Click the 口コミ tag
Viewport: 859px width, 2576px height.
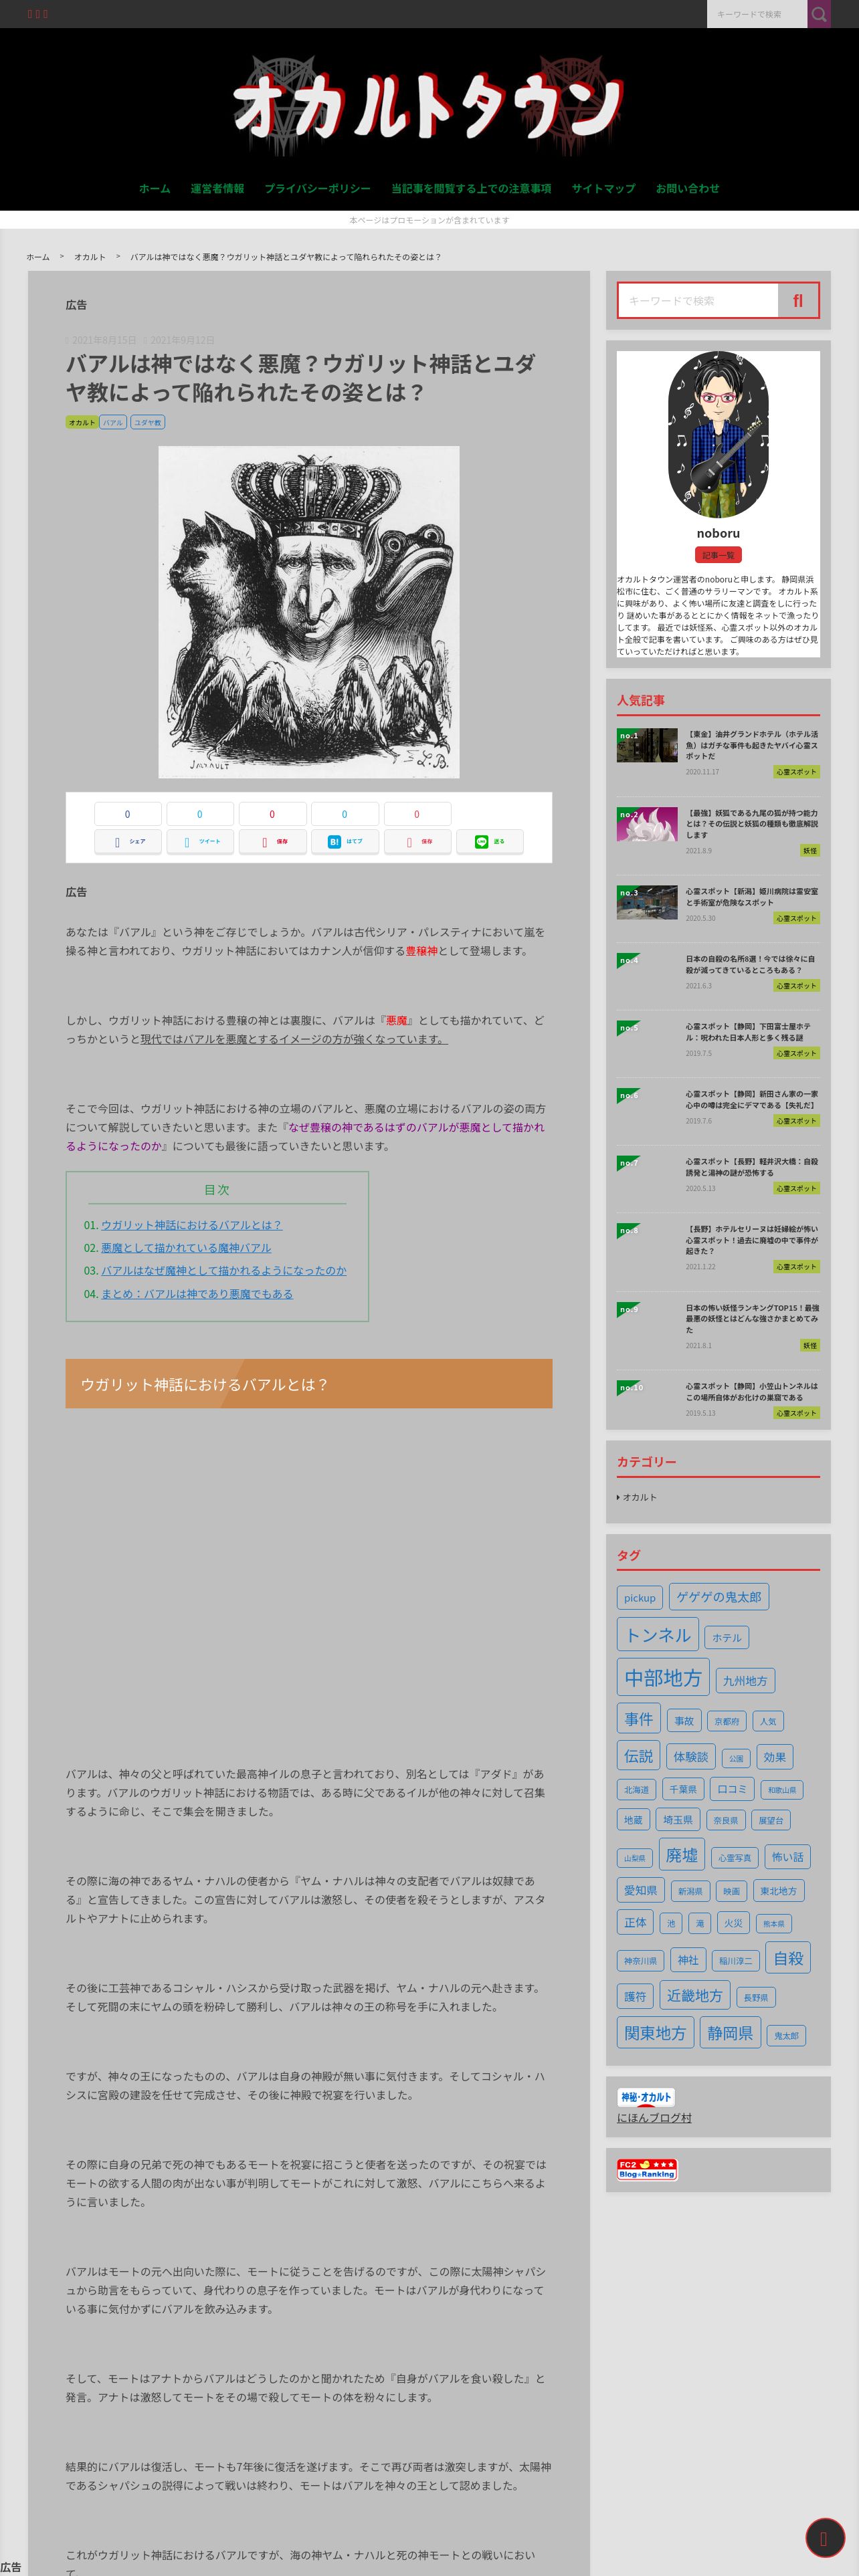pyautogui.click(x=732, y=1789)
